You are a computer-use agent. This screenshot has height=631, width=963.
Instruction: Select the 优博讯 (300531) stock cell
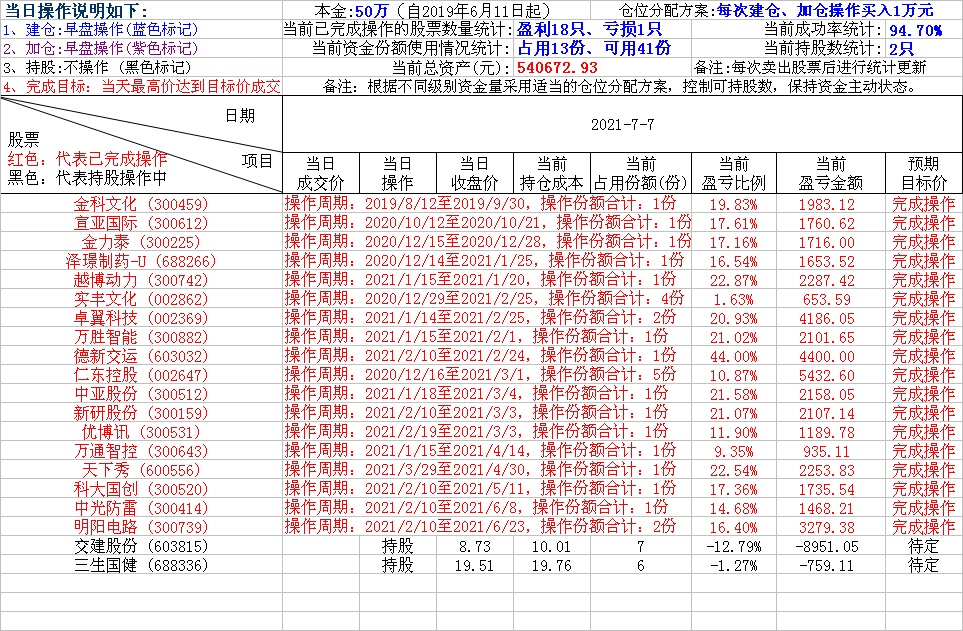[141, 432]
